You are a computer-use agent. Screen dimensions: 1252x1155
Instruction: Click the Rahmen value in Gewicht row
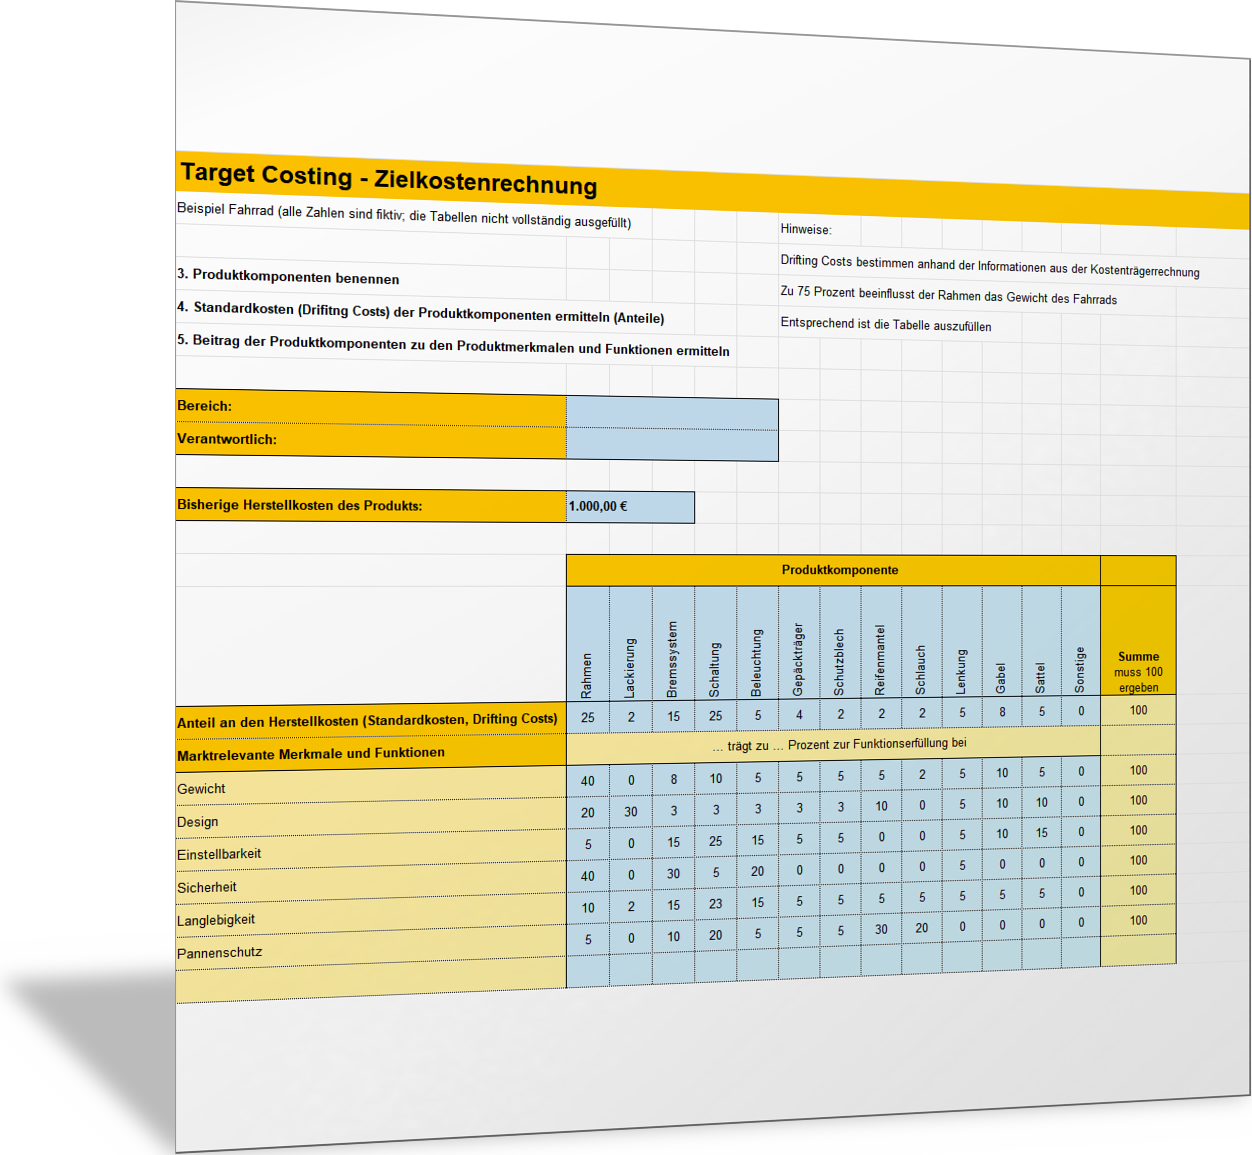(x=588, y=781)
